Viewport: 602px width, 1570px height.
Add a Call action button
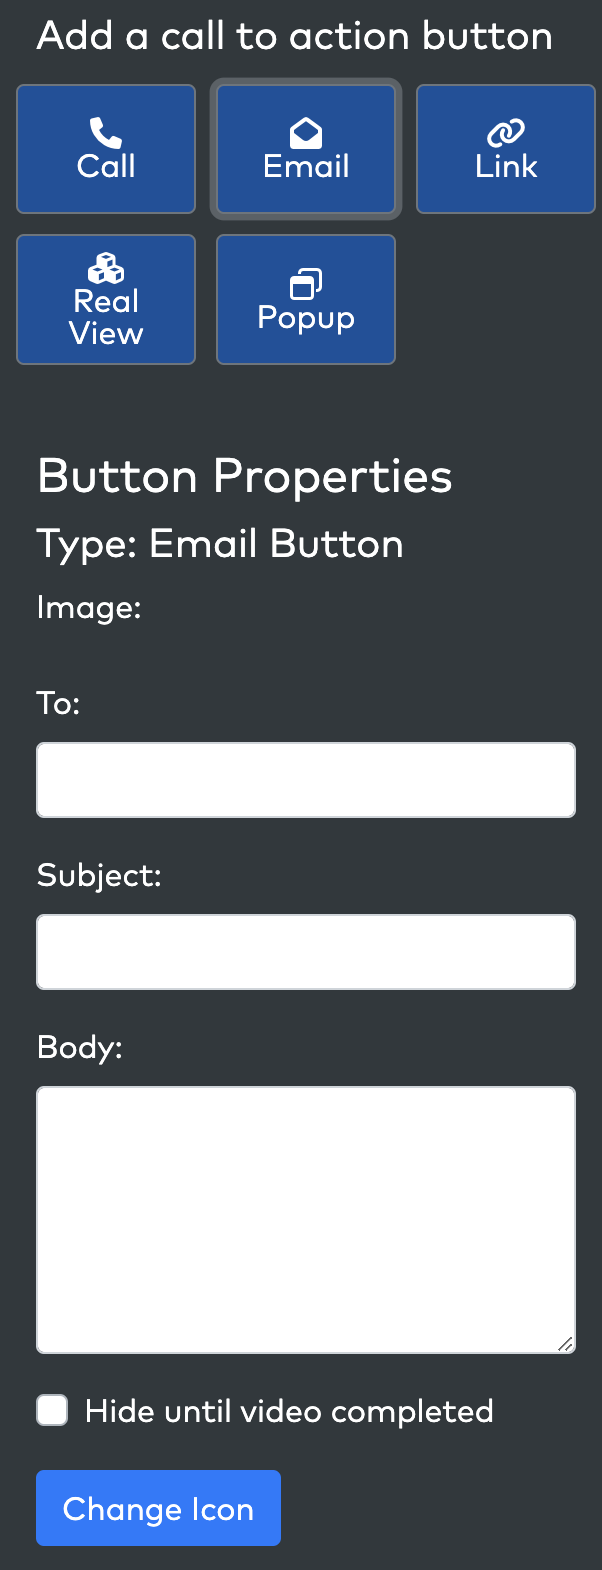[106, 149]
